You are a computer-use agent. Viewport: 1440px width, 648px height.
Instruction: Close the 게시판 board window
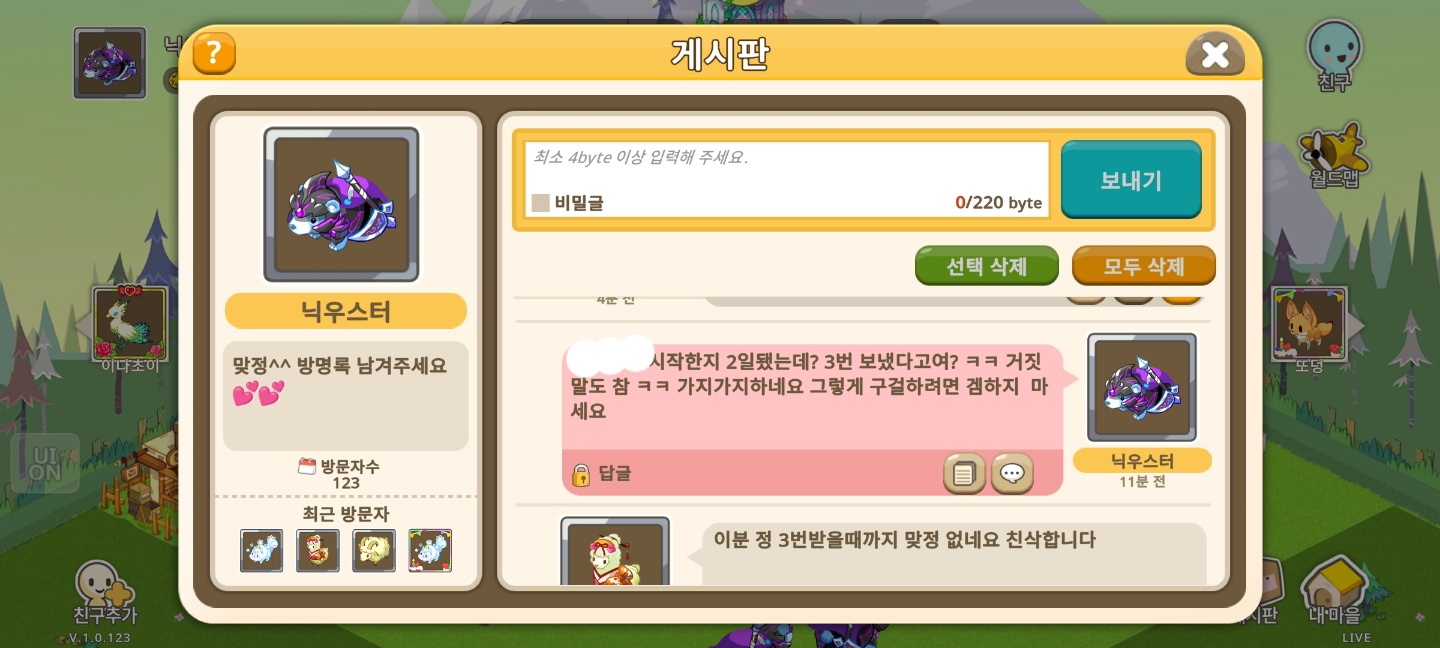(1215, 54)
